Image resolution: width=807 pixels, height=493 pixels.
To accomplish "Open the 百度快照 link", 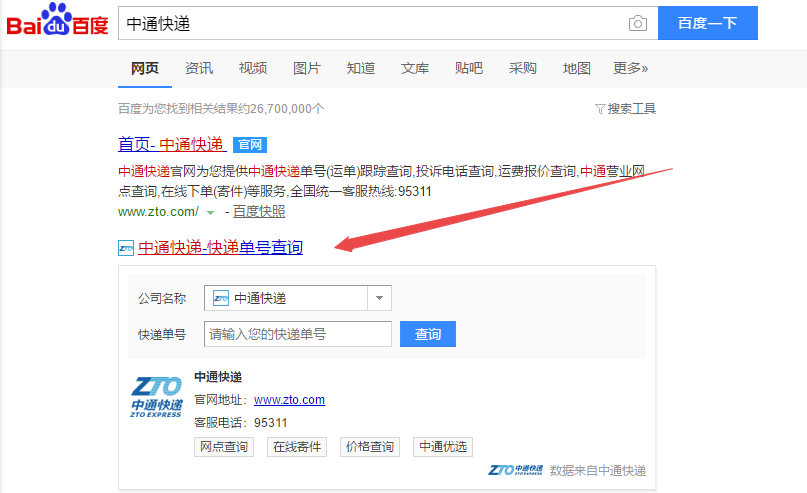I will pyautogui.click(x=259, y=212).
